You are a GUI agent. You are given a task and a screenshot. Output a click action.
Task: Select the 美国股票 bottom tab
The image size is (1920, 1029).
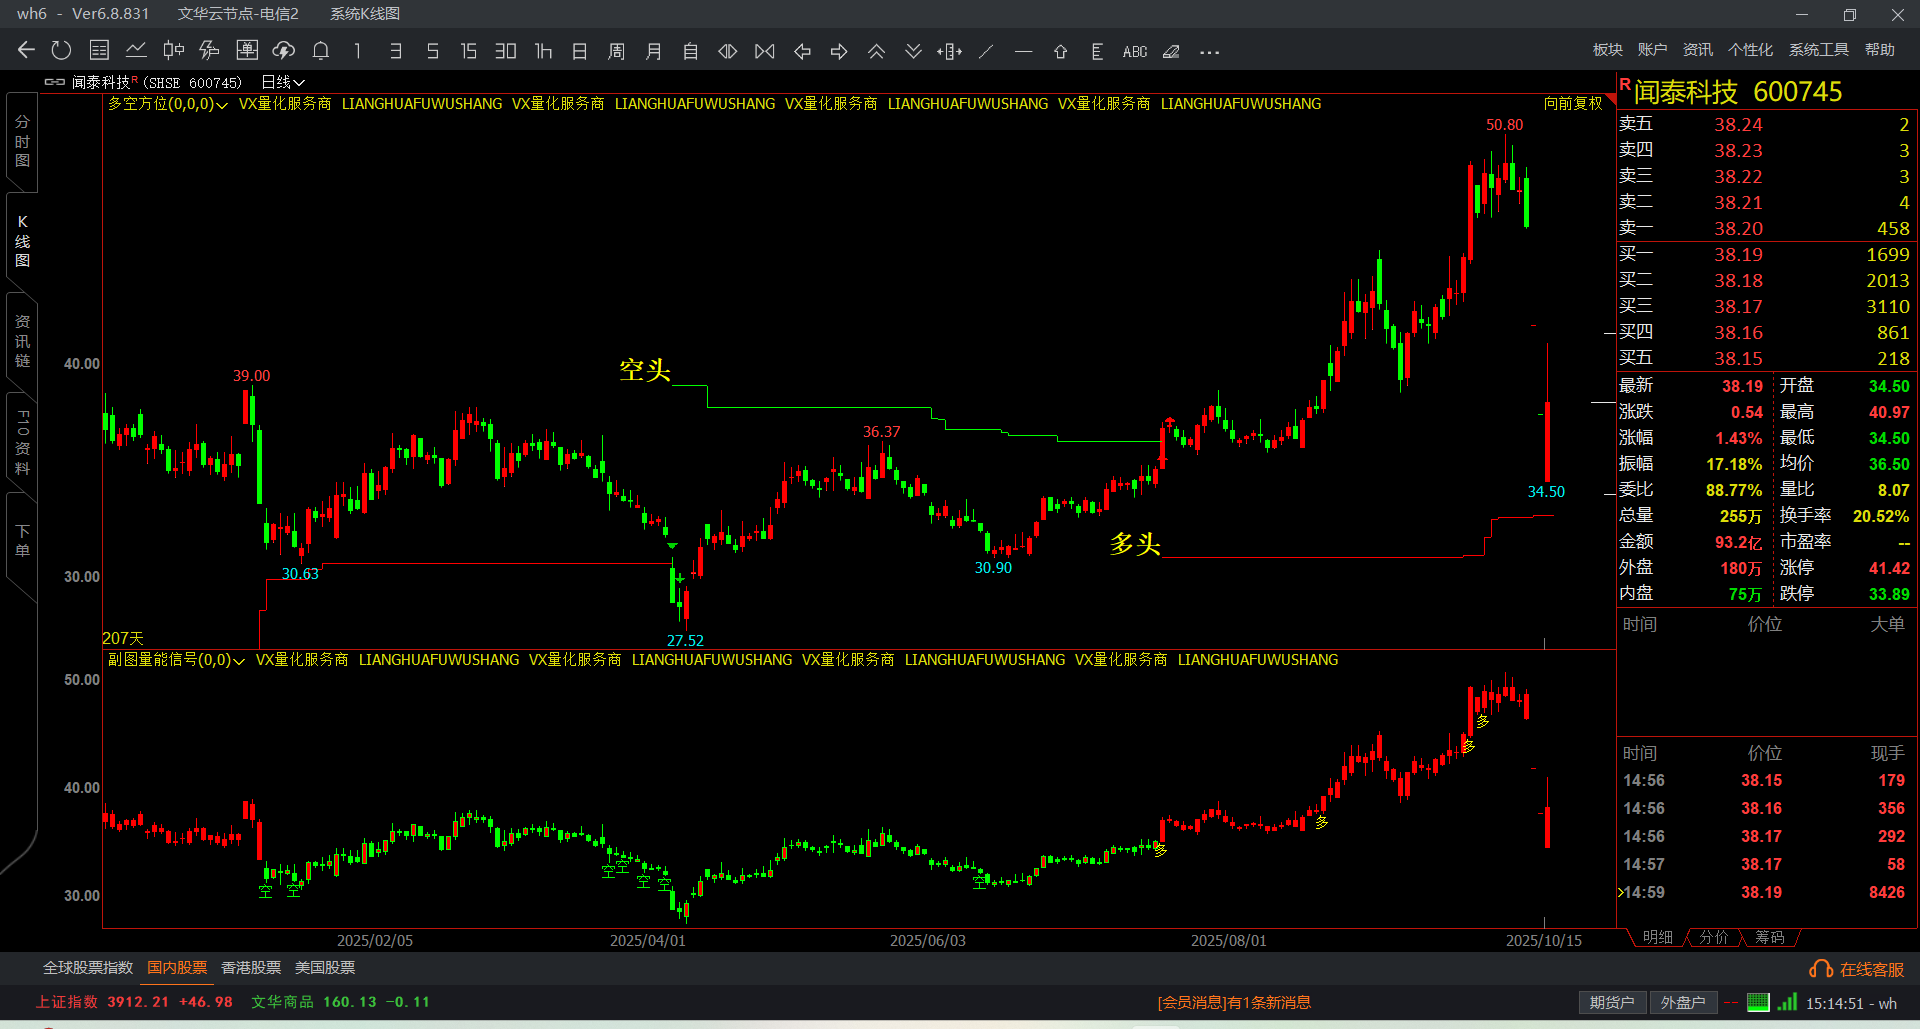click(325, 968)
